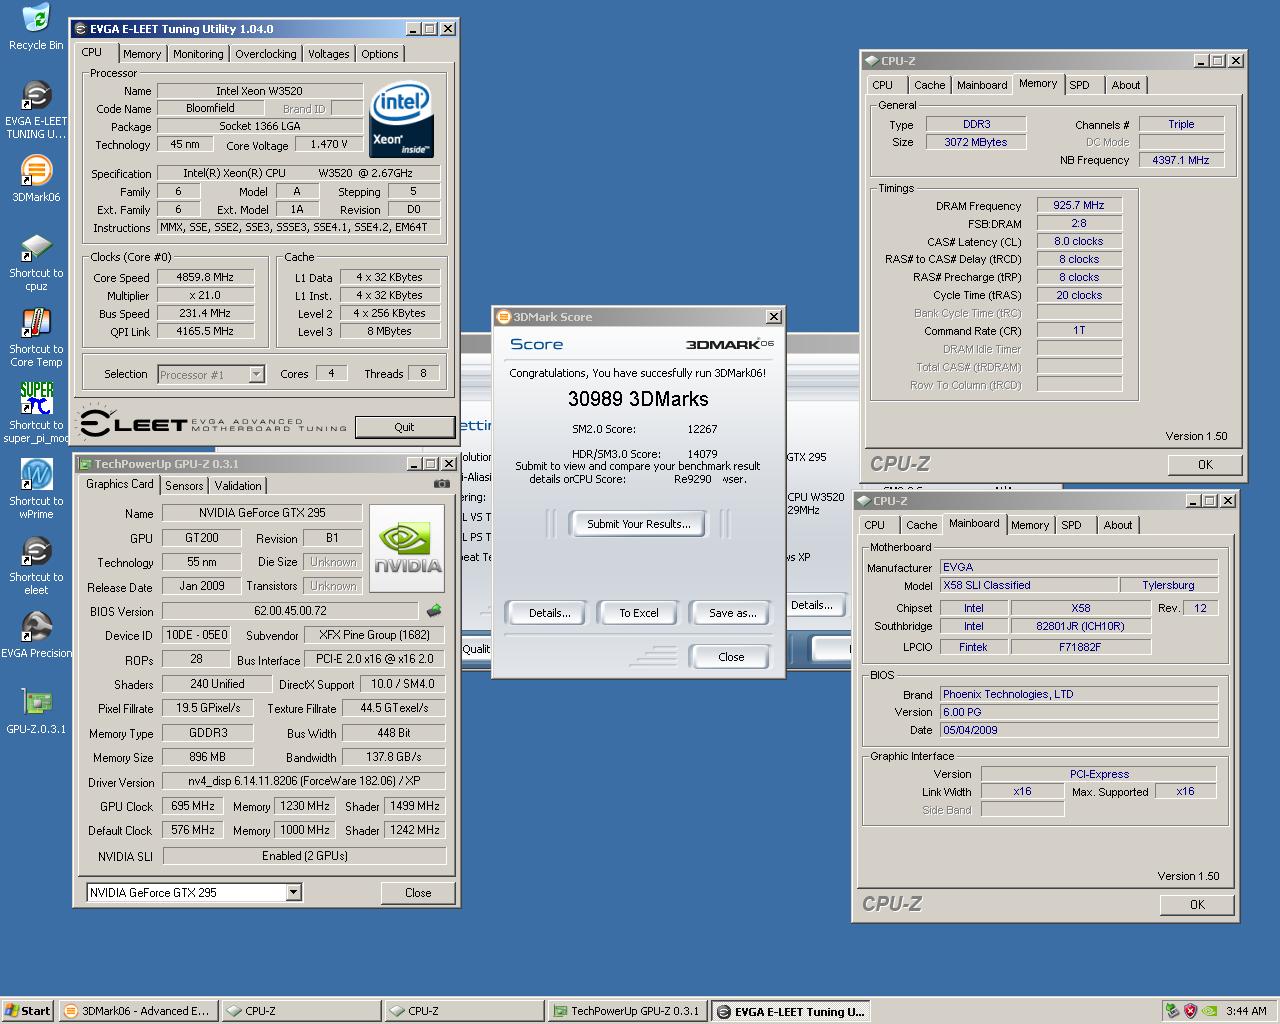The height and width of the screenshot is (1024, 1280).
Task: Click the NB Frequency value 4397.1 MHz
Action: tap(1181, 160)
